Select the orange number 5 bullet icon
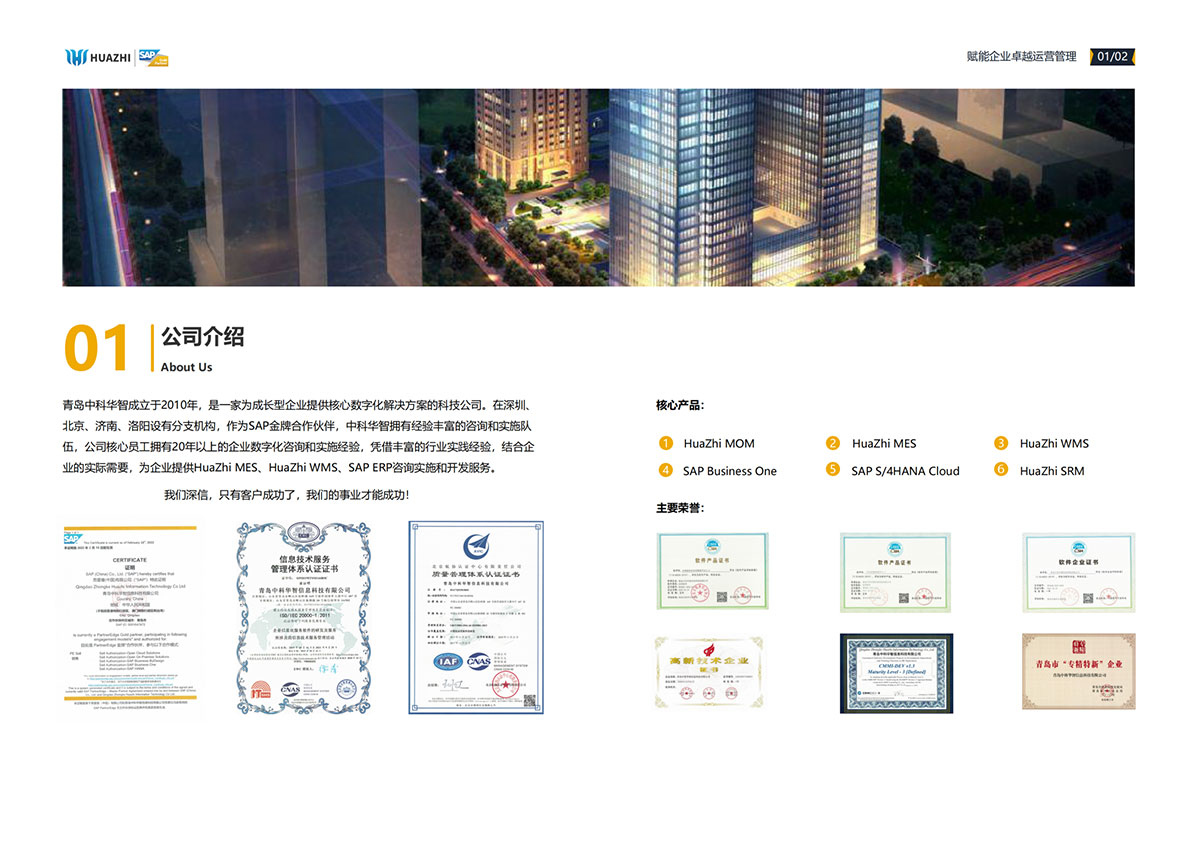Screen dimensions: 1200x850 click(x=832, y=470)
